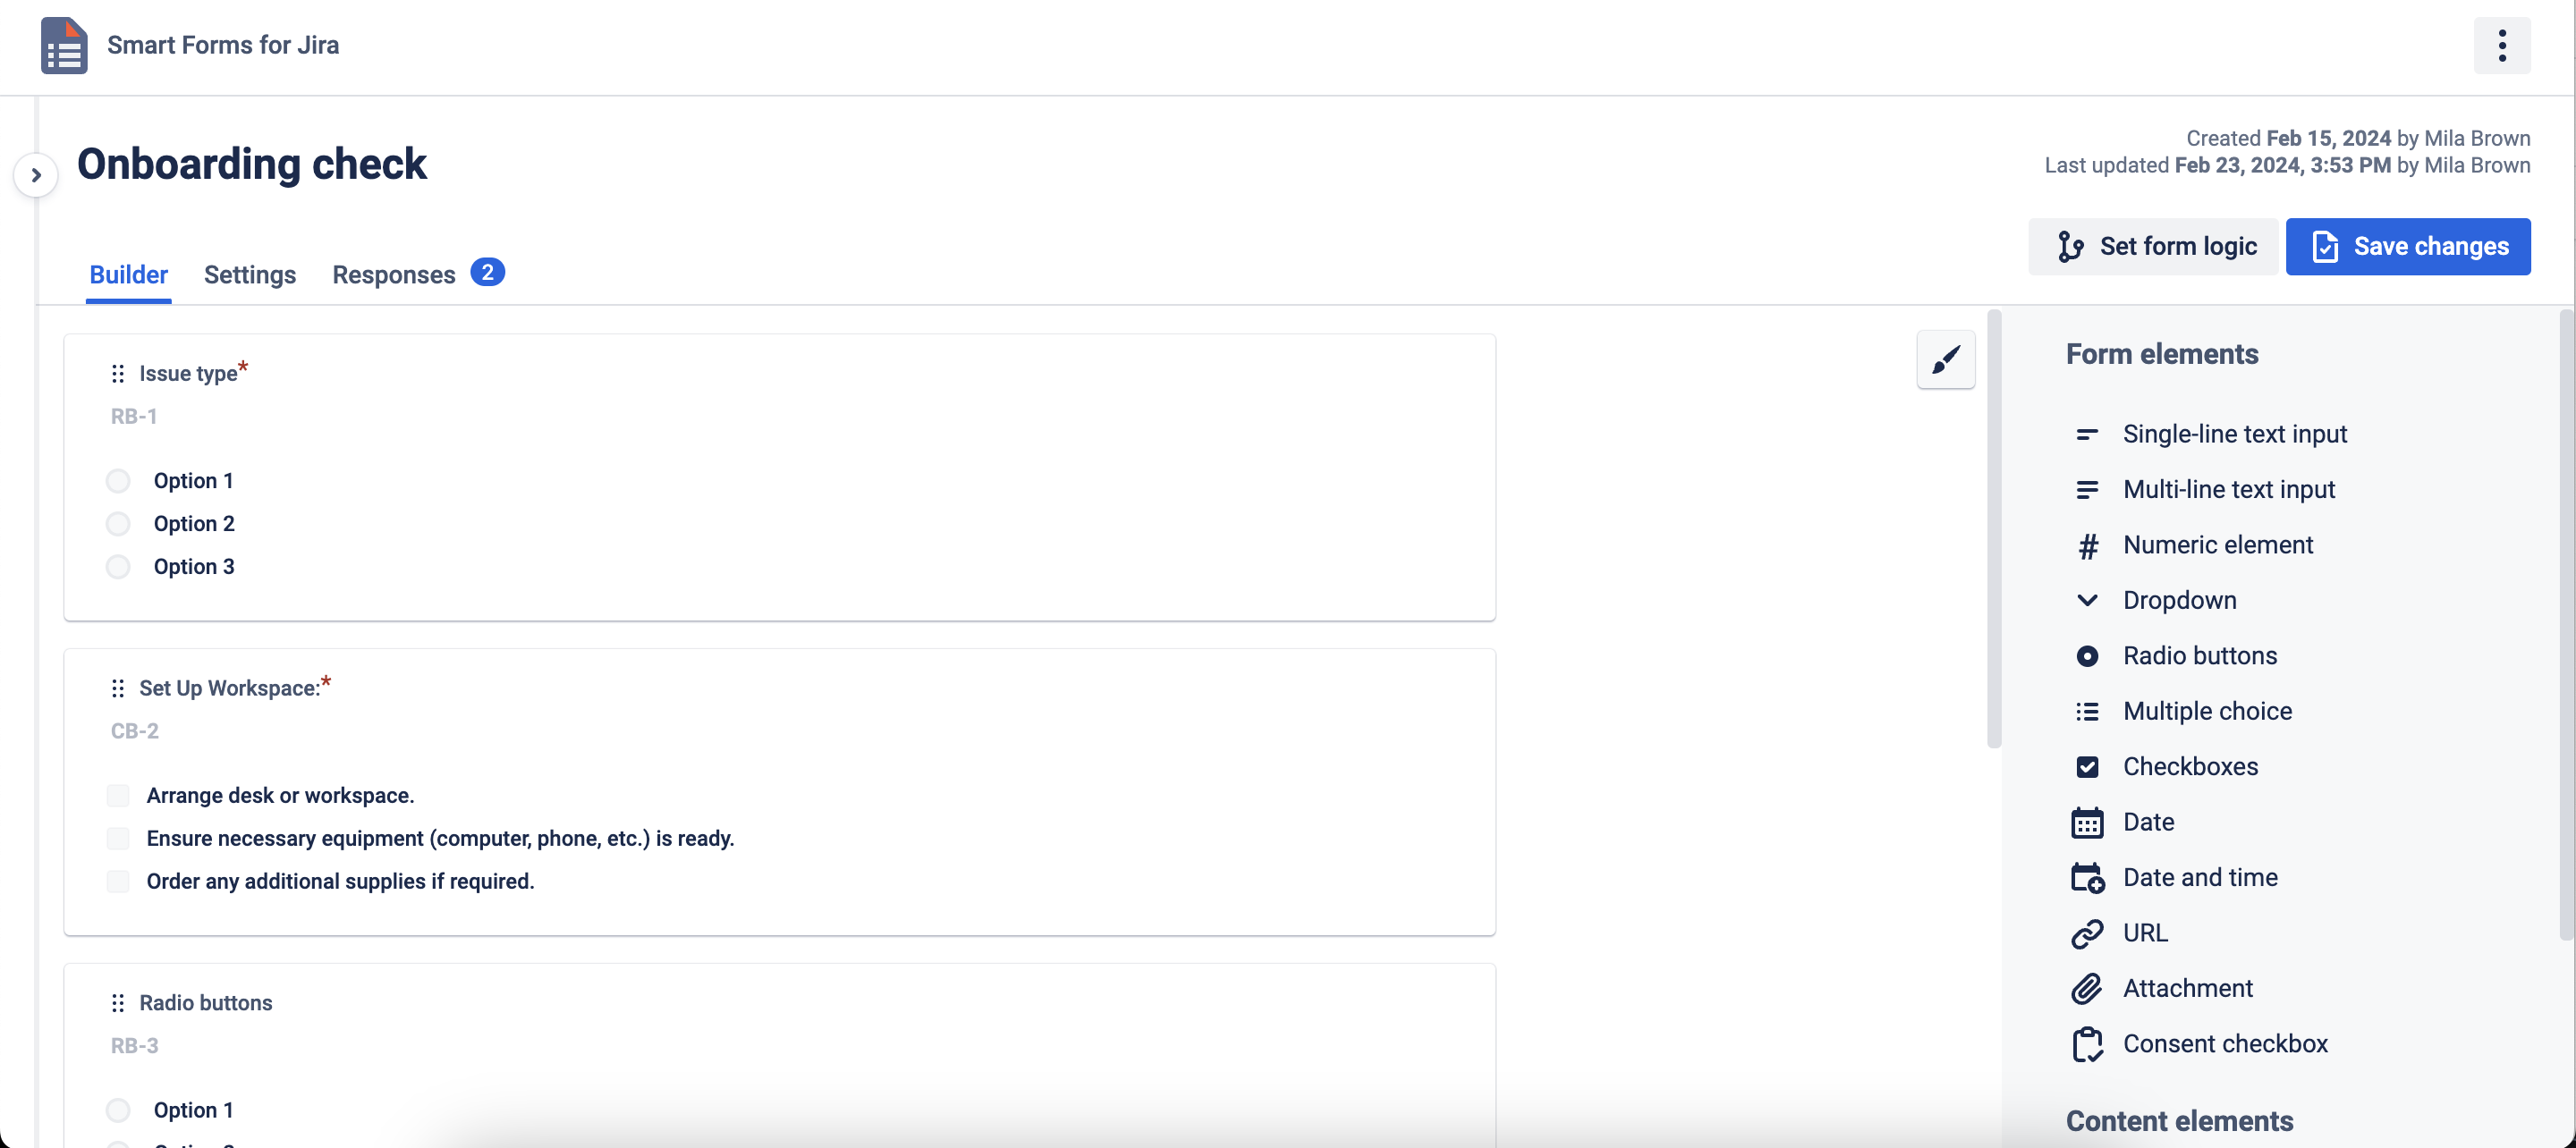Screen dimensions: 2576x1148
Task: Tick Order any additional supplies checkbox
Action: tap(119, 881)
